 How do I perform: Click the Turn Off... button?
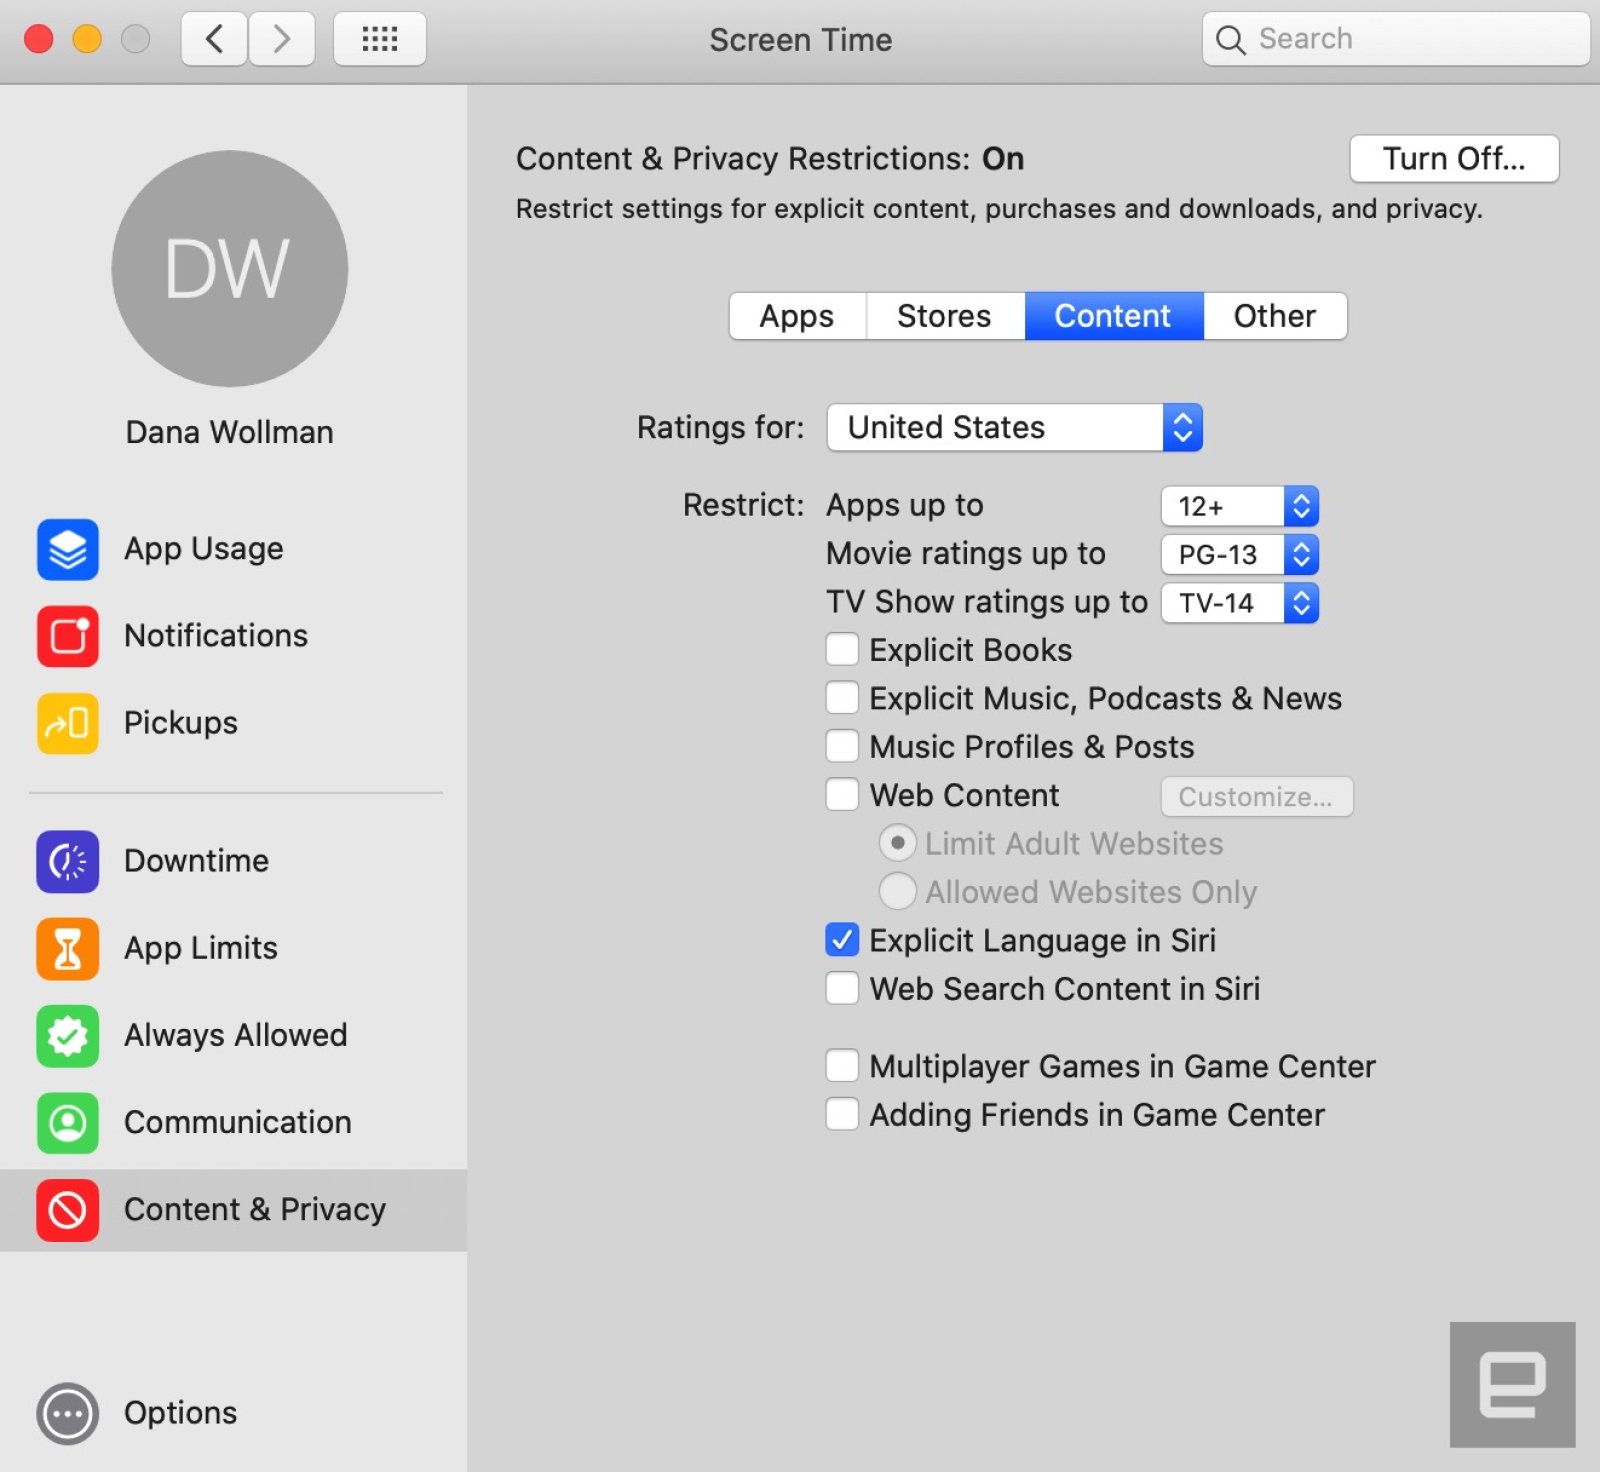[x=1454, y=159]
